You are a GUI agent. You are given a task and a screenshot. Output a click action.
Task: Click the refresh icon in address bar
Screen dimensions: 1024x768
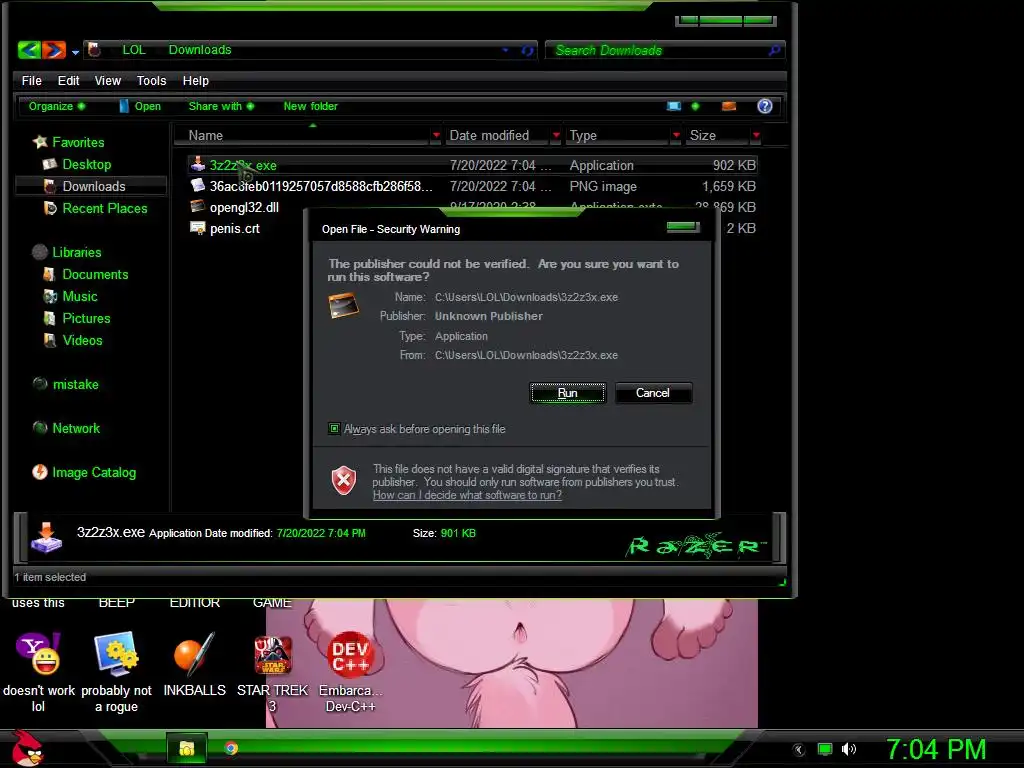(527, 50)
